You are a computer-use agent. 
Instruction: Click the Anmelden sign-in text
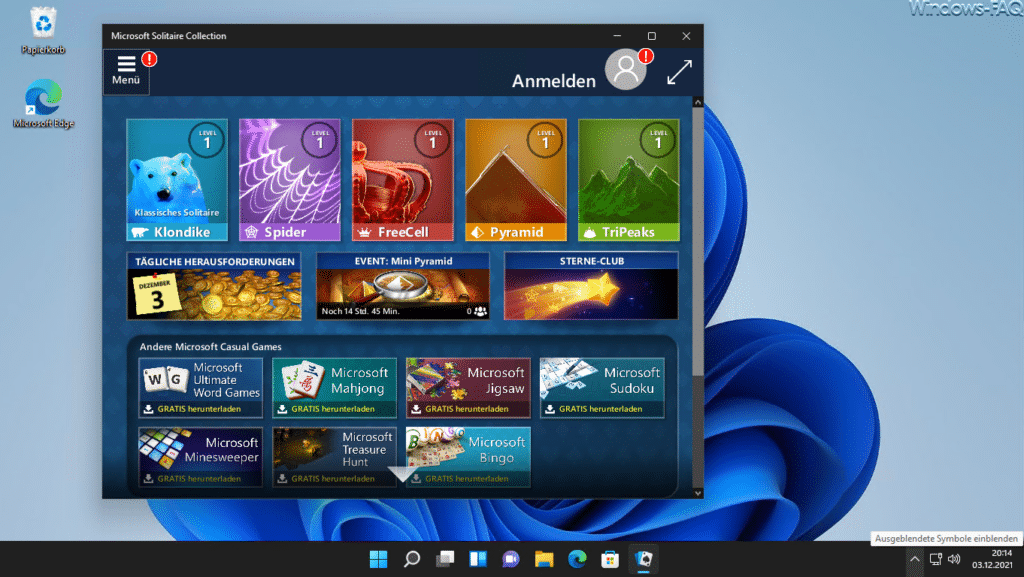point(554,81)
